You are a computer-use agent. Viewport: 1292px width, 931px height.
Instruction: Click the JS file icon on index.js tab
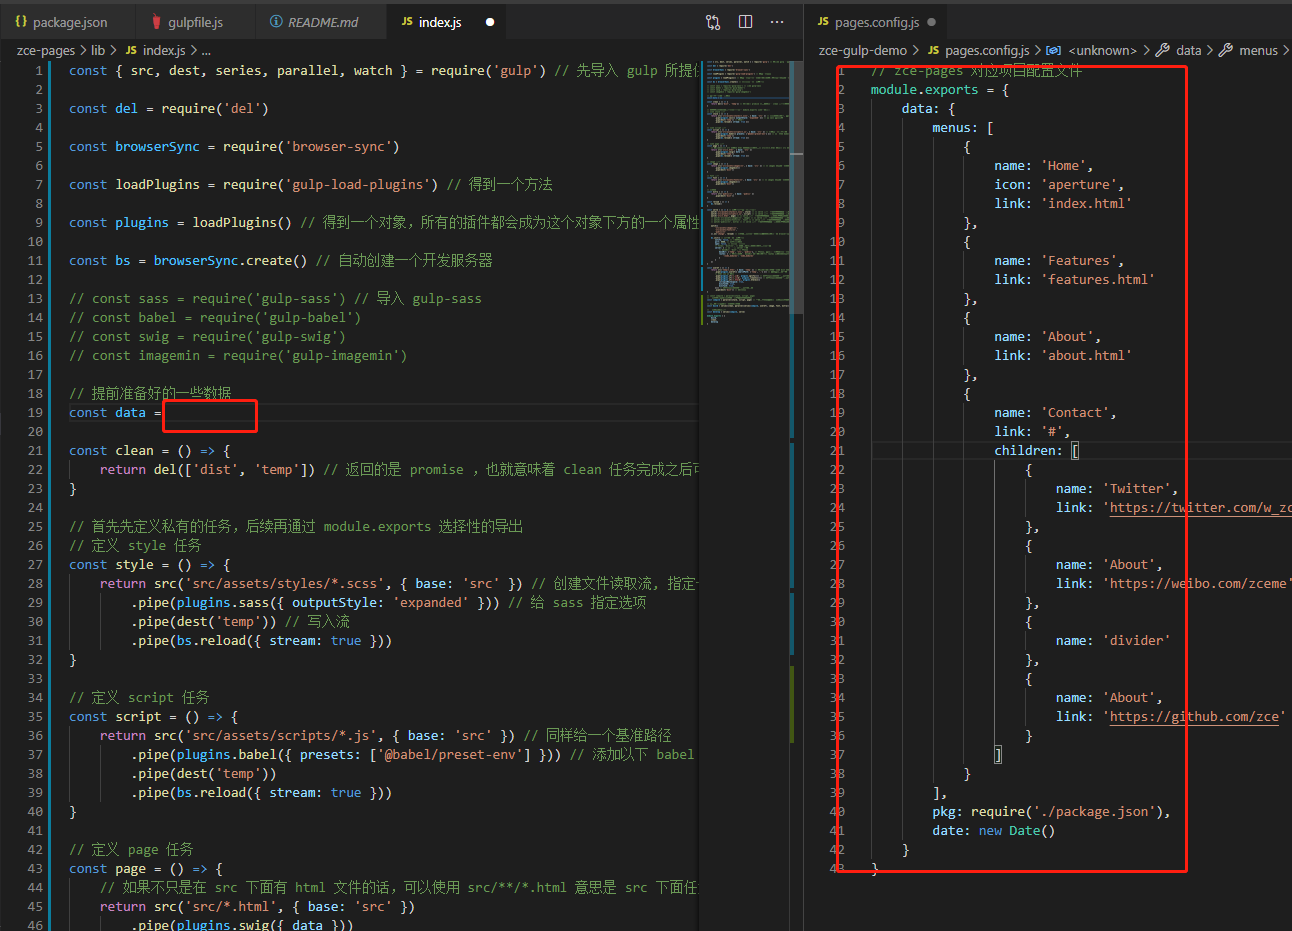click(x=407, y=22)
